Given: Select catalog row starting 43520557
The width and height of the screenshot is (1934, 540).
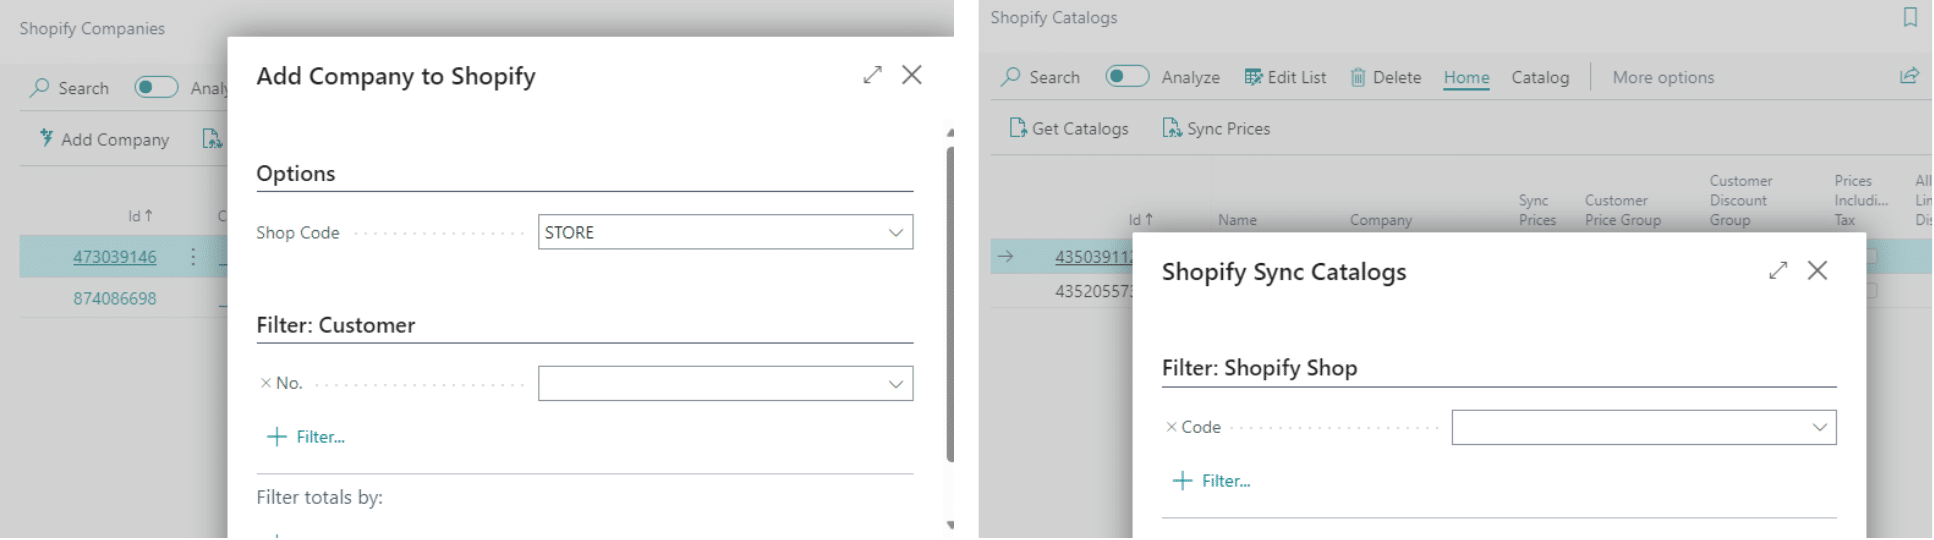Looking at the screenshot, I should click(x=1093, y=292).
